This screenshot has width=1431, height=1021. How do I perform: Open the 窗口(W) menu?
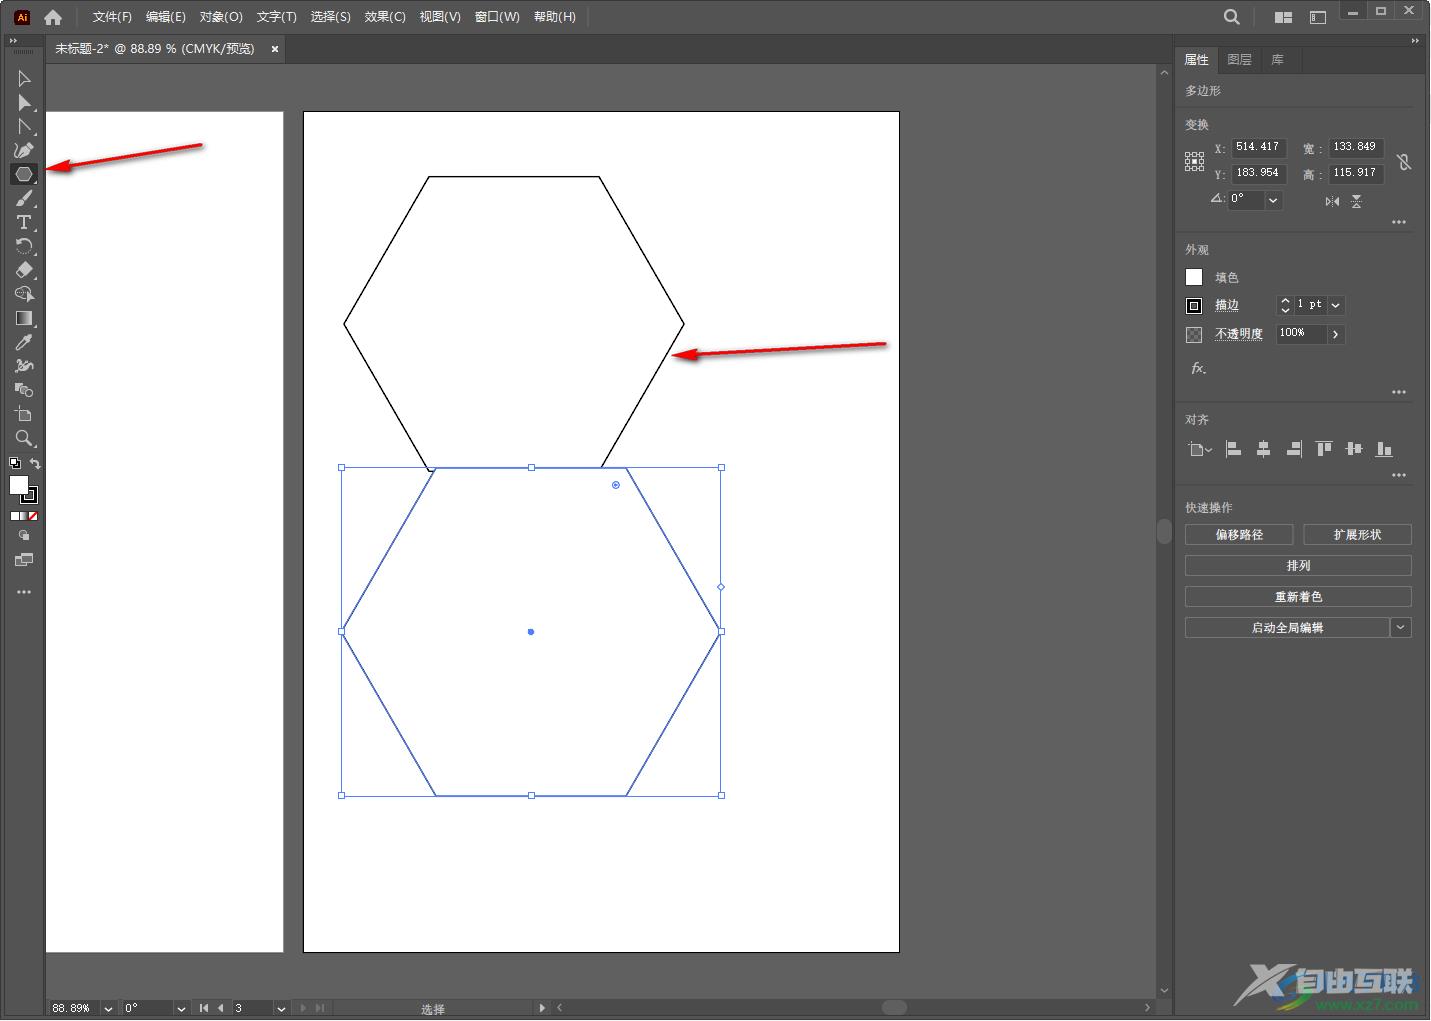497,17
